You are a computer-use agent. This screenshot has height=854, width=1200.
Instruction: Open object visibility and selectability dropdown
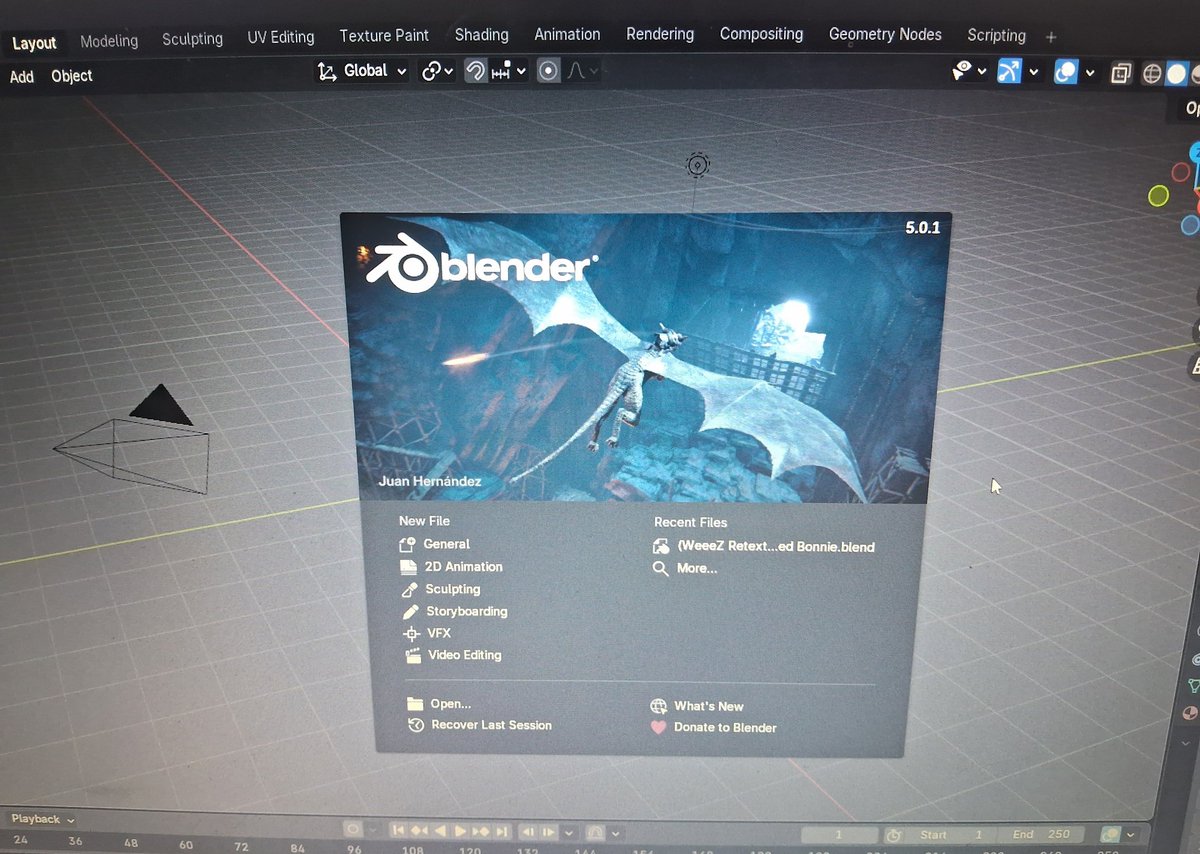pyautogui.click(x=969, y=71)
